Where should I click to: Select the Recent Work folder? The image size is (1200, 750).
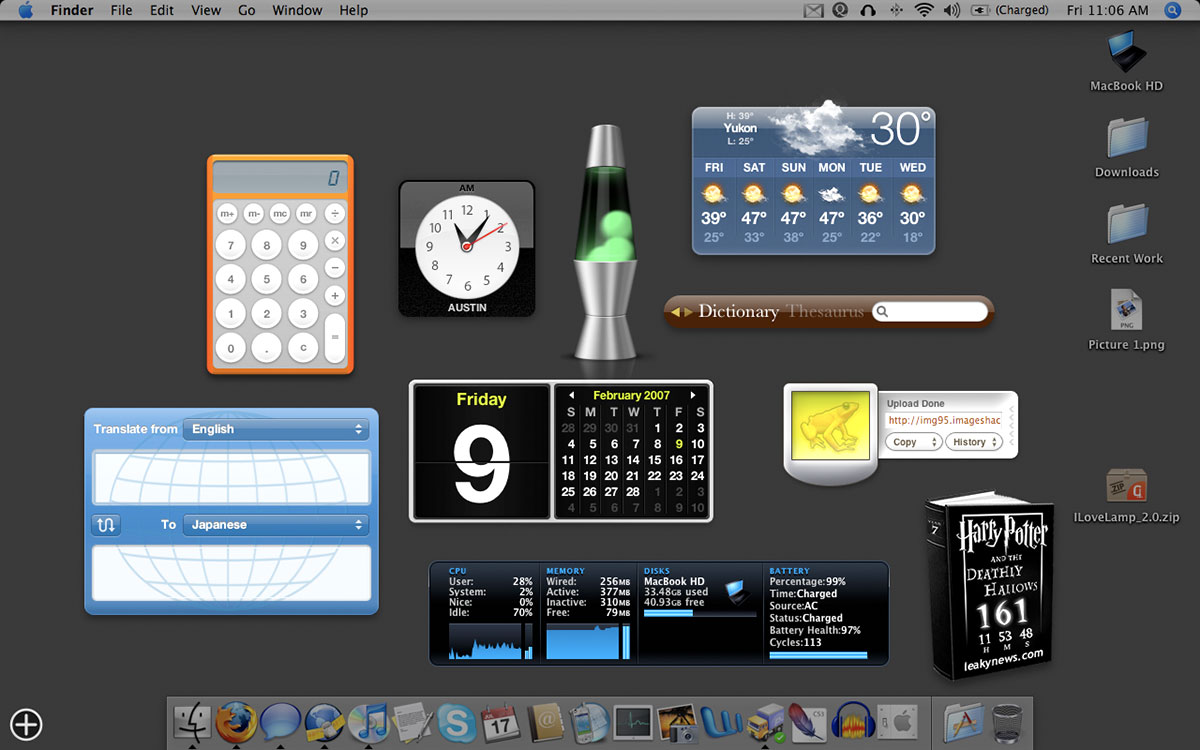[1126, 234]
